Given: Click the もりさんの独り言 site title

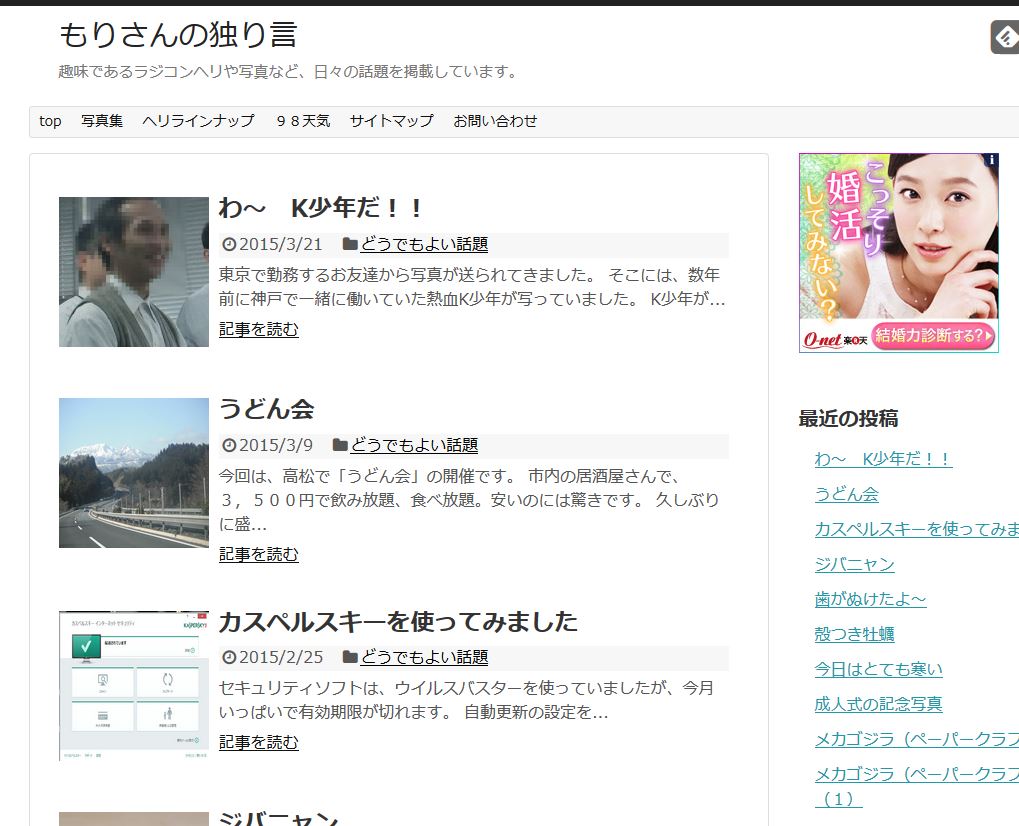Looking at the screenshot, I should tap(178, 35).
